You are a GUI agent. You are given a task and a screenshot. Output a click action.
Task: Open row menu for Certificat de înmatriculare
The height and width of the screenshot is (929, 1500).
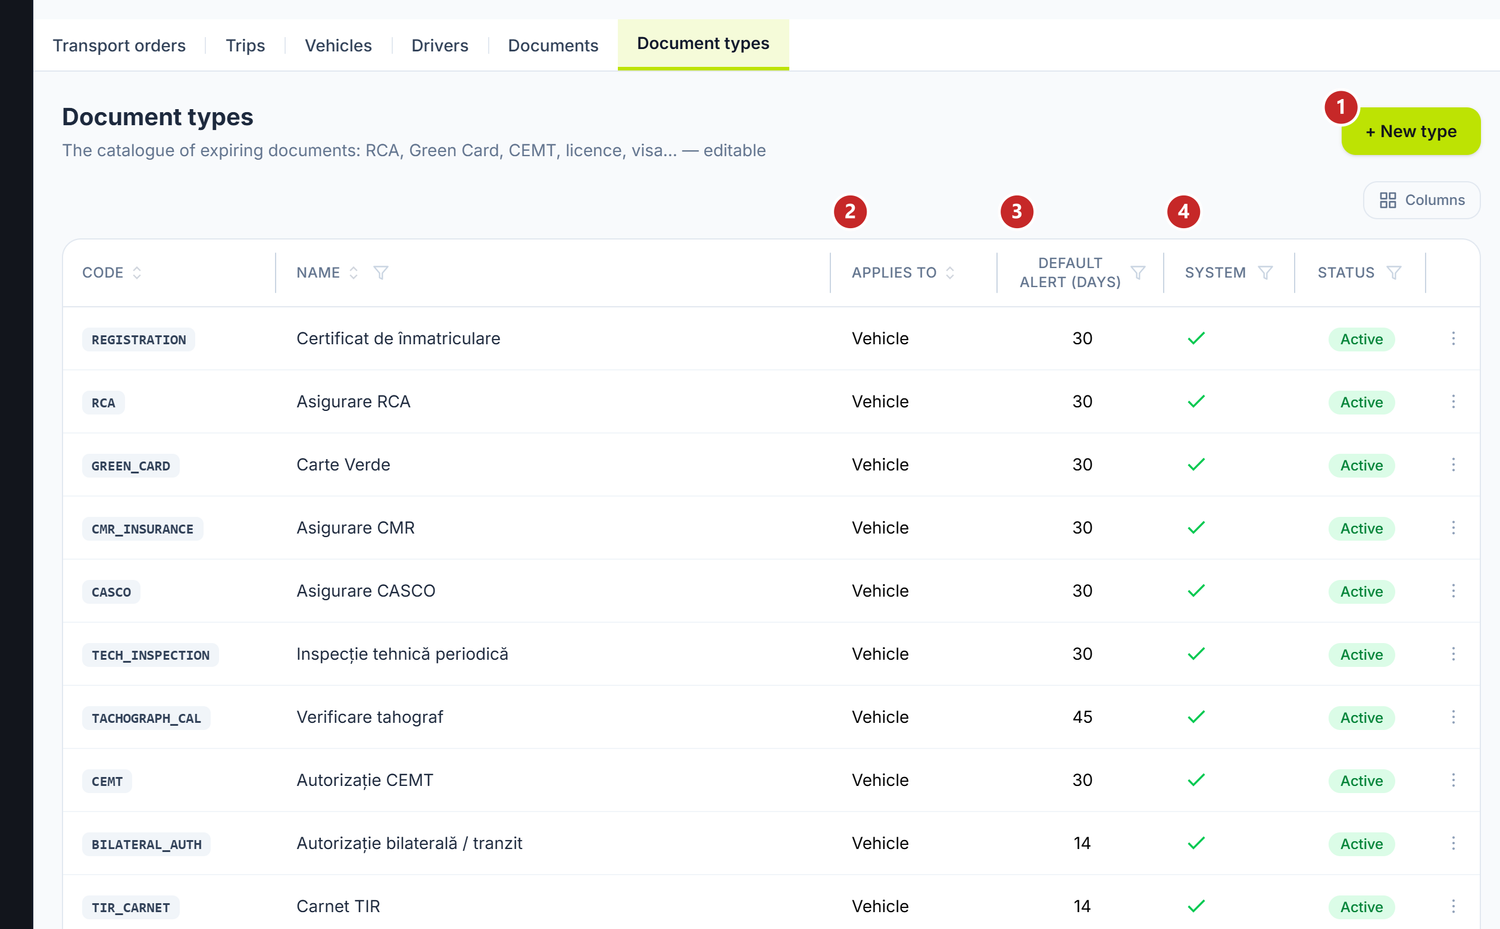coord(1453,339)
